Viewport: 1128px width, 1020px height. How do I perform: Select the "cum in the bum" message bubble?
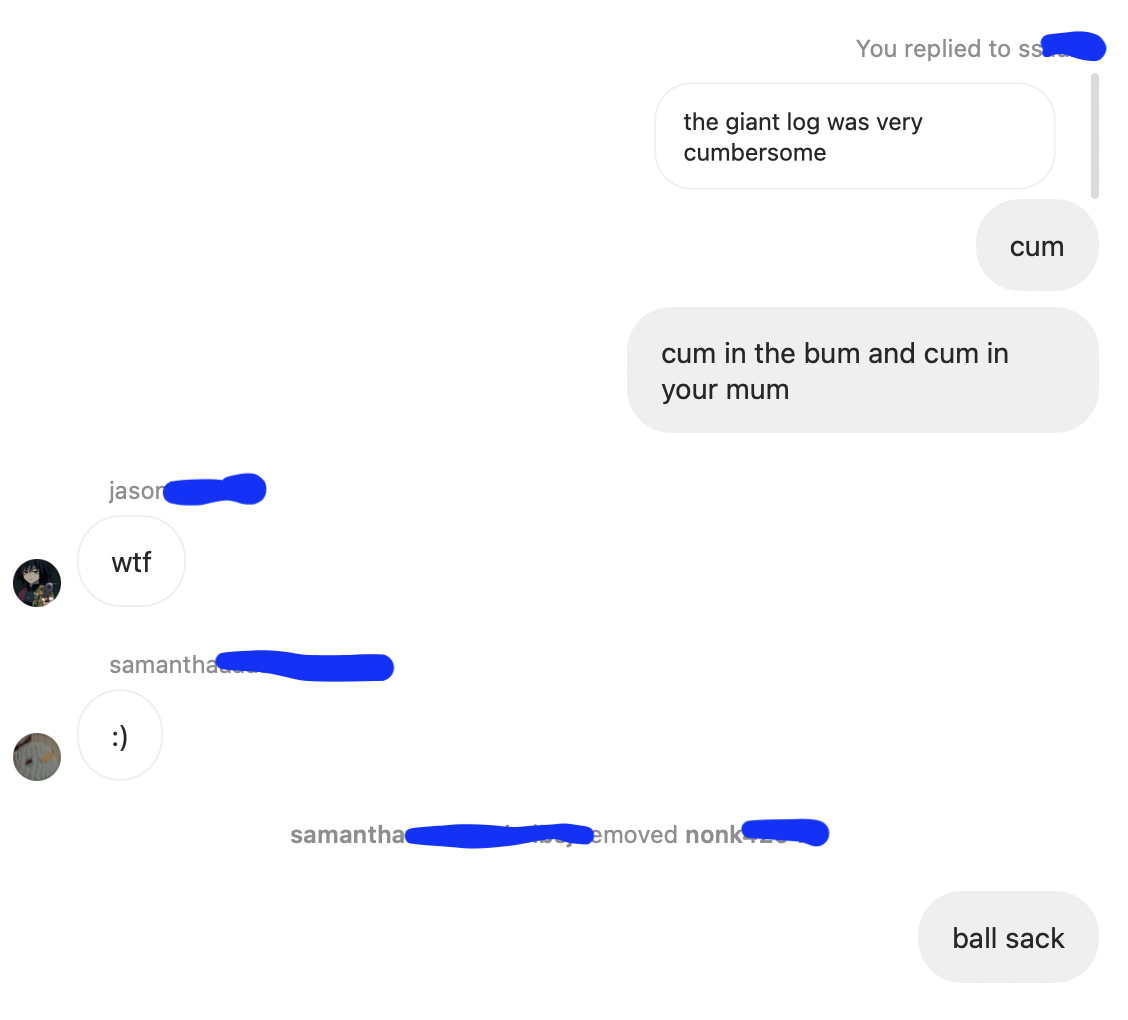pos(863,370)
